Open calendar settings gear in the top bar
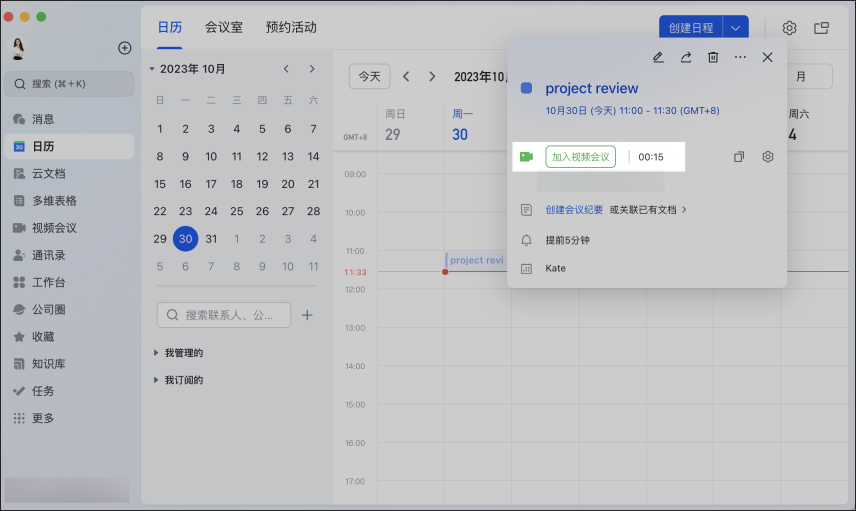Viewport: 856px width, 511px height. (789, 28)
